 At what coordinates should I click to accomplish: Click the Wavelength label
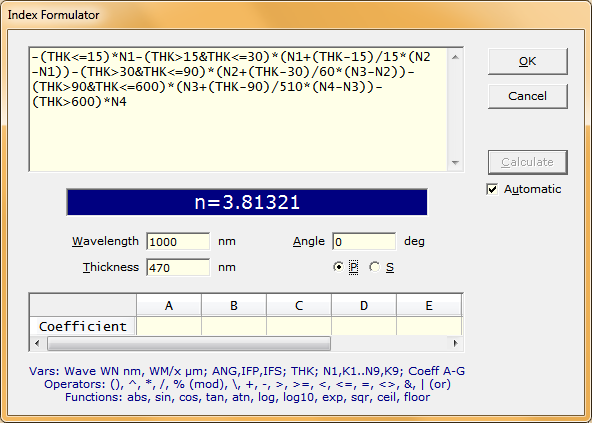point(105,241)
